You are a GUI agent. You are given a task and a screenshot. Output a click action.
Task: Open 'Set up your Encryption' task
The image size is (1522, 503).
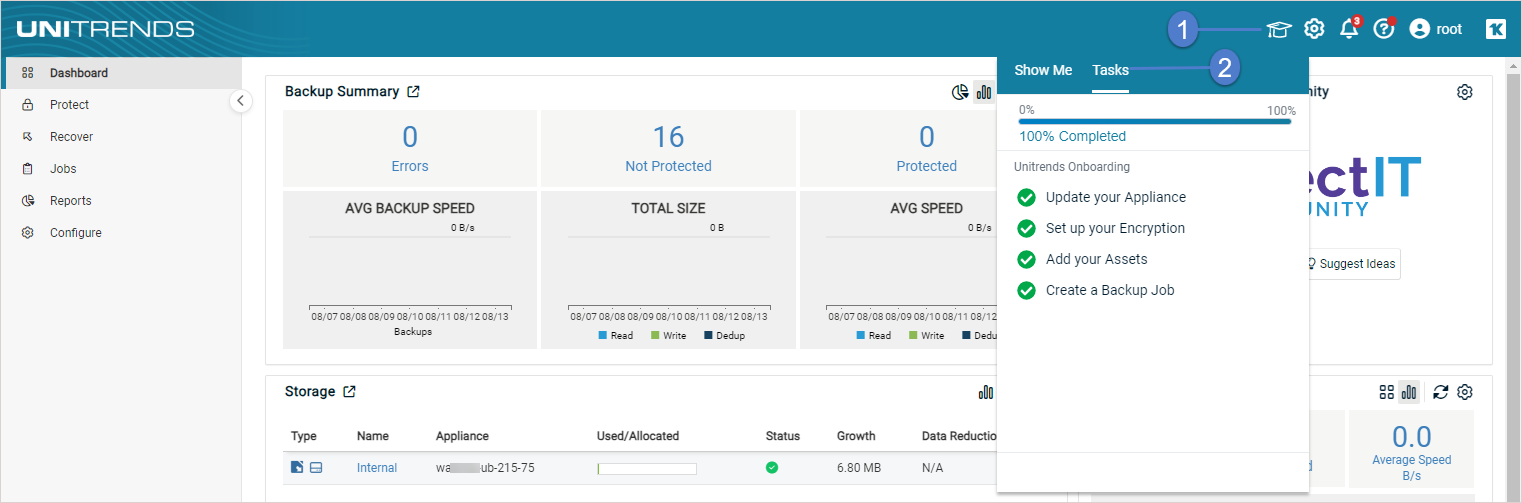[x=1115, y=229]
